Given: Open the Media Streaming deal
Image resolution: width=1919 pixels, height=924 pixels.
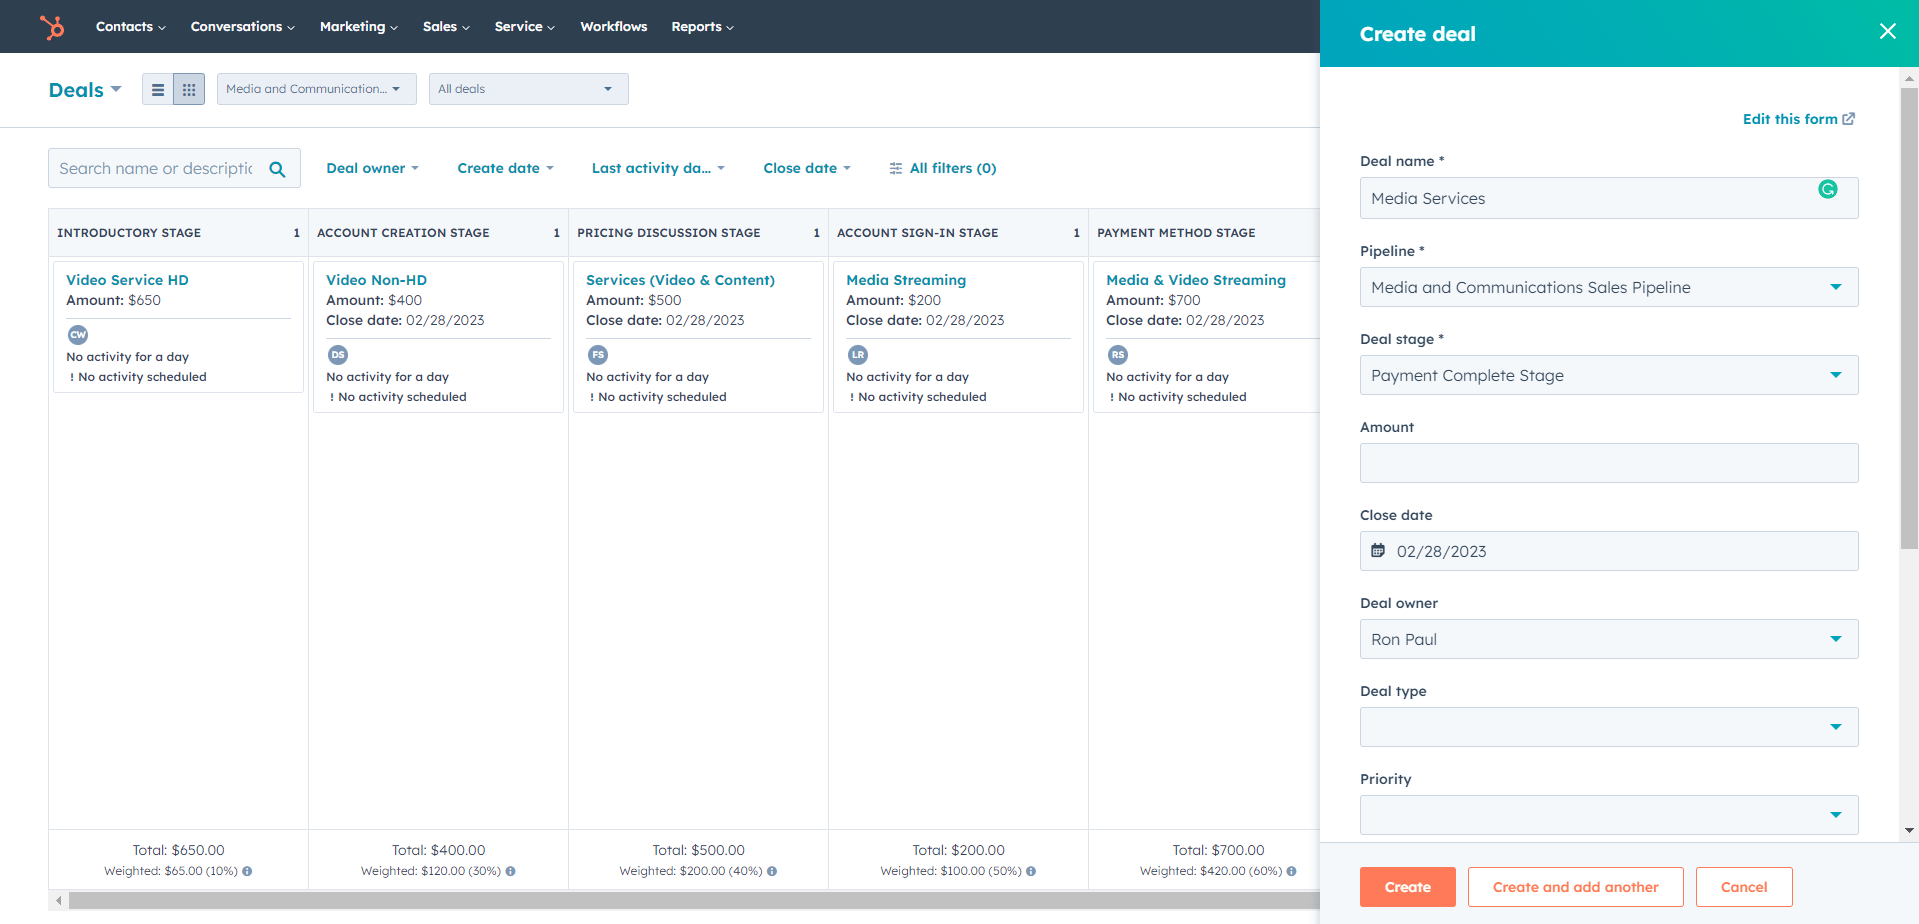Looking at the screenshot, I should [x=906, y=280].
